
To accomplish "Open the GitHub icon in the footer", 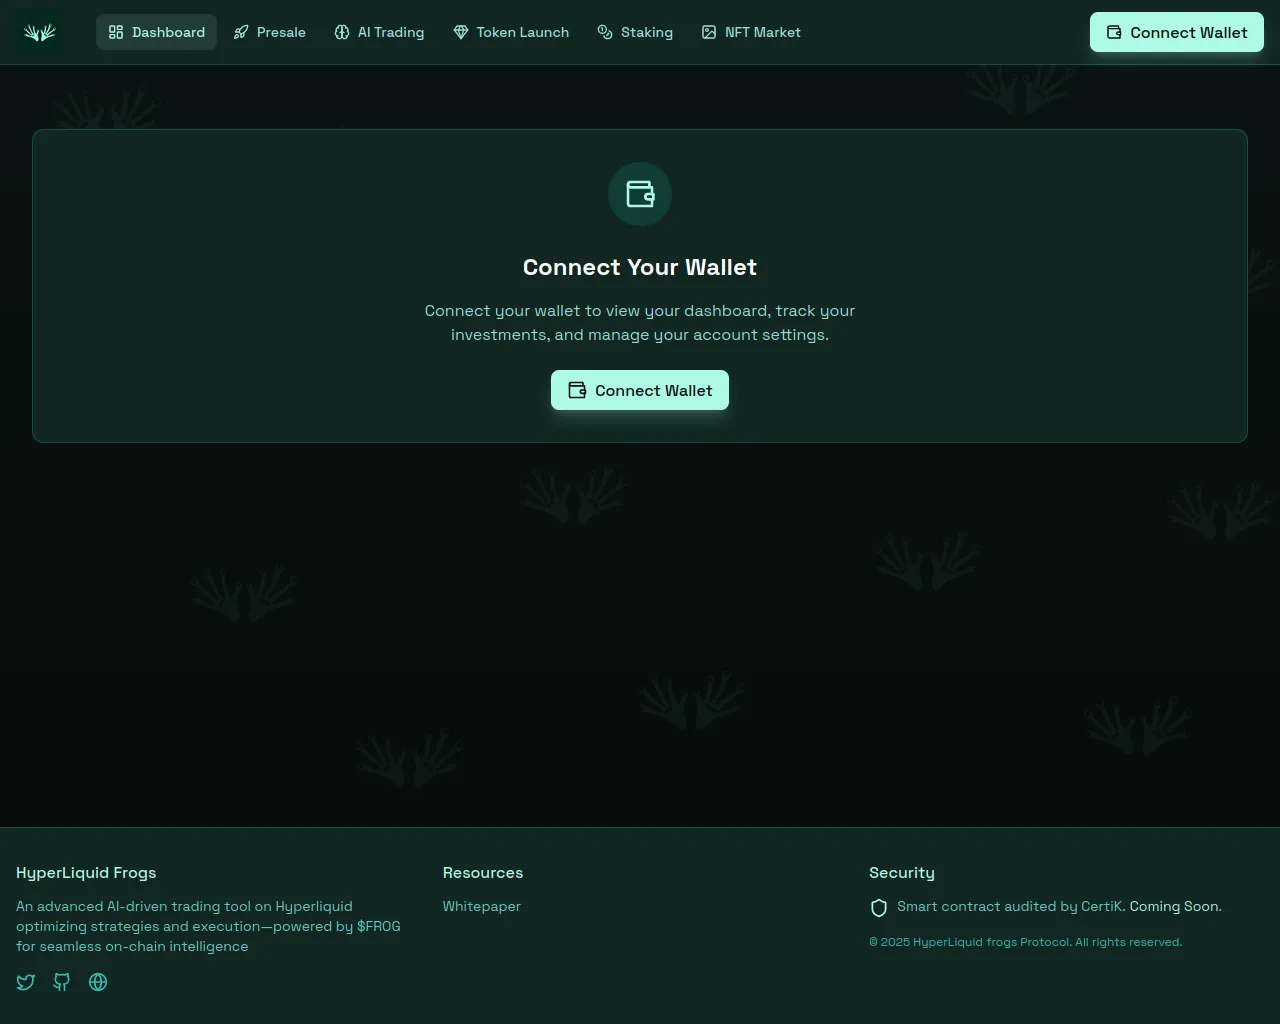I will (x=62, y=982).
